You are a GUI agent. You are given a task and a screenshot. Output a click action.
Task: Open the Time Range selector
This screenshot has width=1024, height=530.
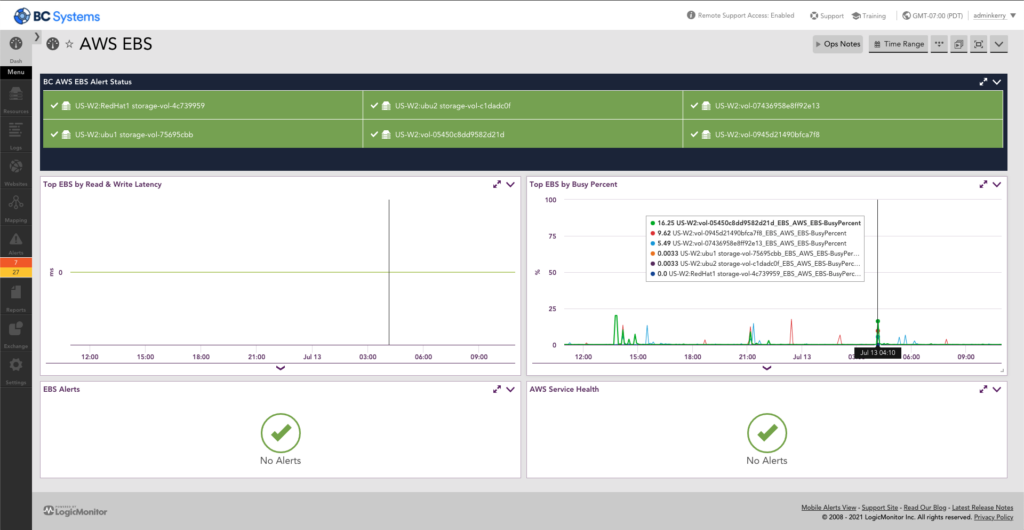click(x=898, y=44)
